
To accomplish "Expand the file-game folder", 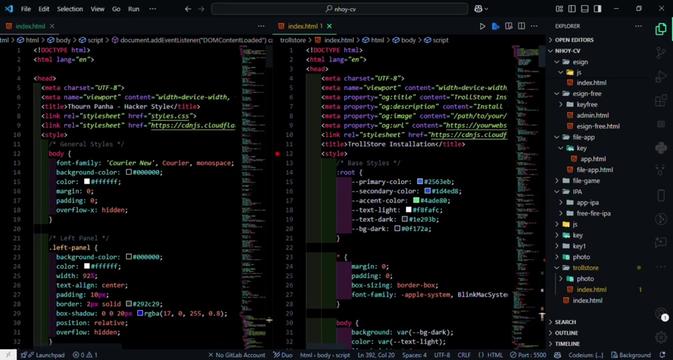I will click(x=585, y=181).
